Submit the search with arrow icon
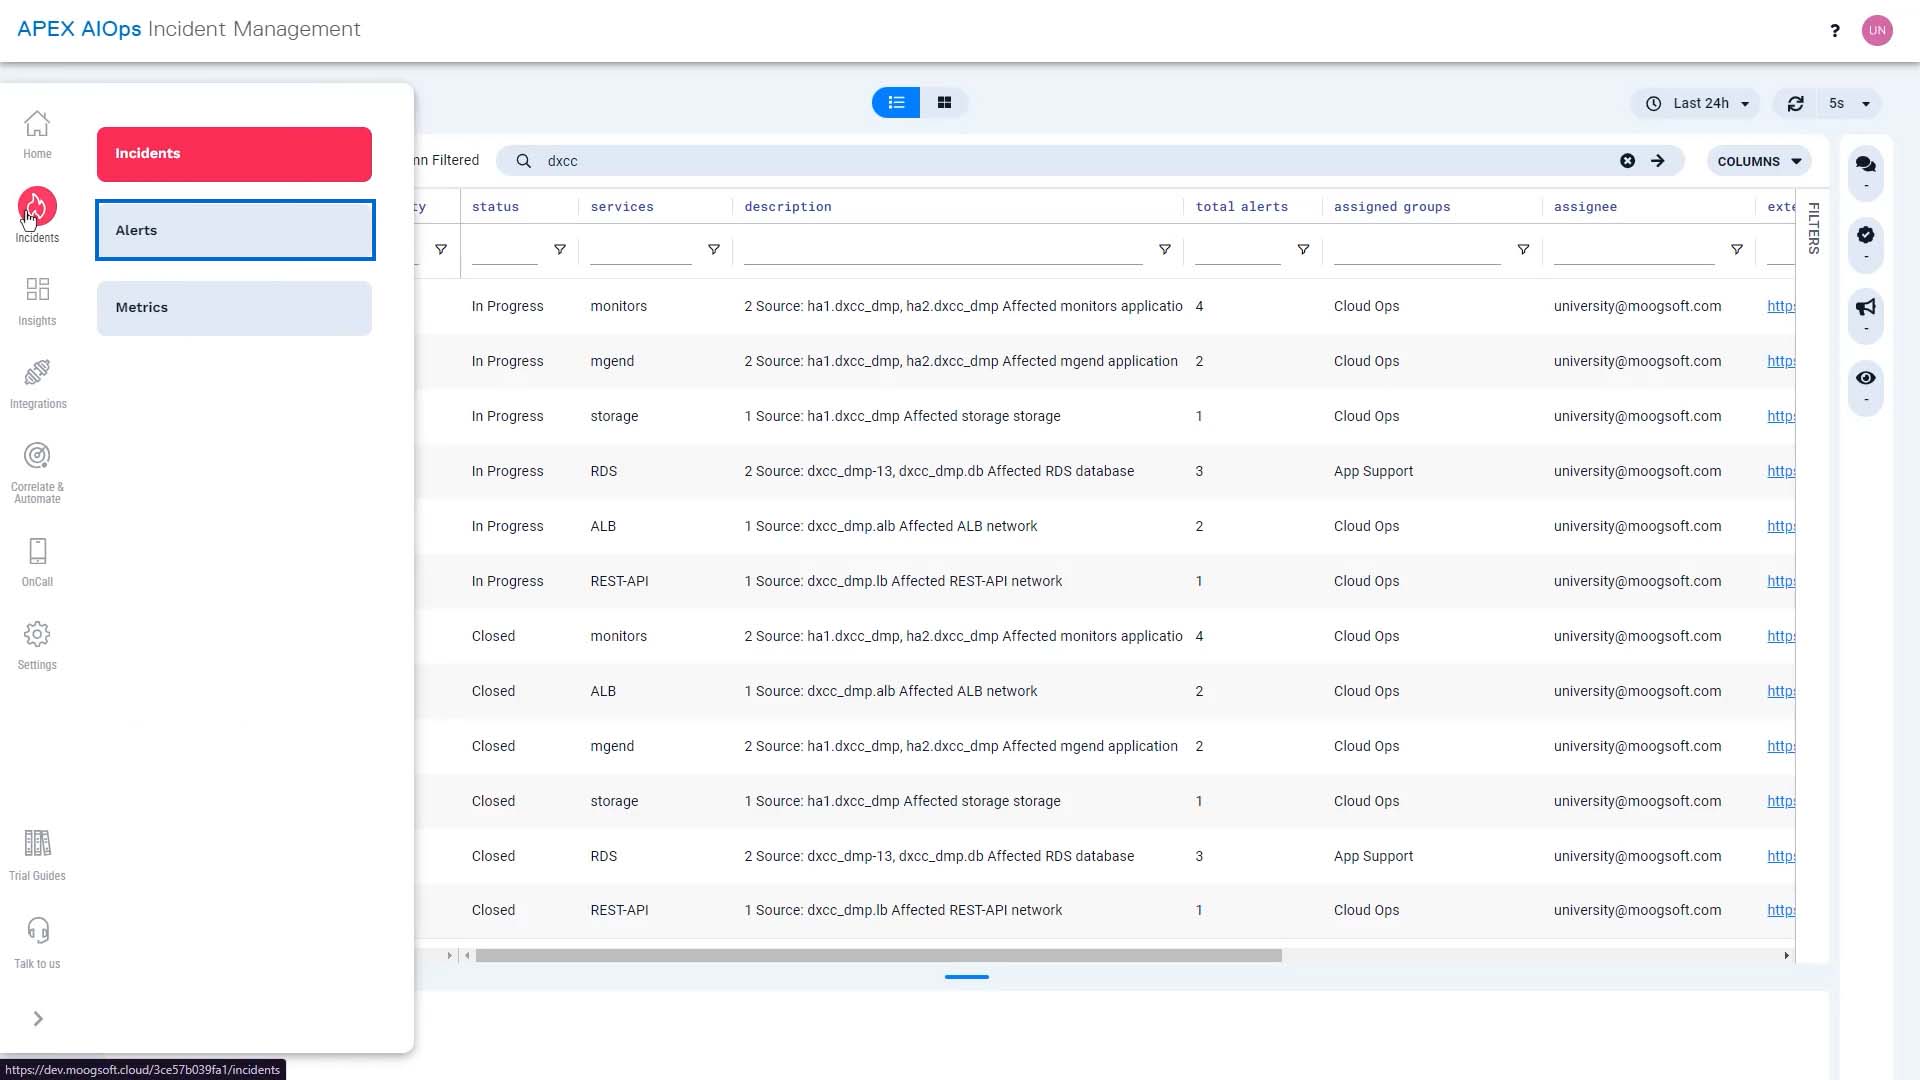This screenshot has width=1920, height=1080. point(1658,161)
